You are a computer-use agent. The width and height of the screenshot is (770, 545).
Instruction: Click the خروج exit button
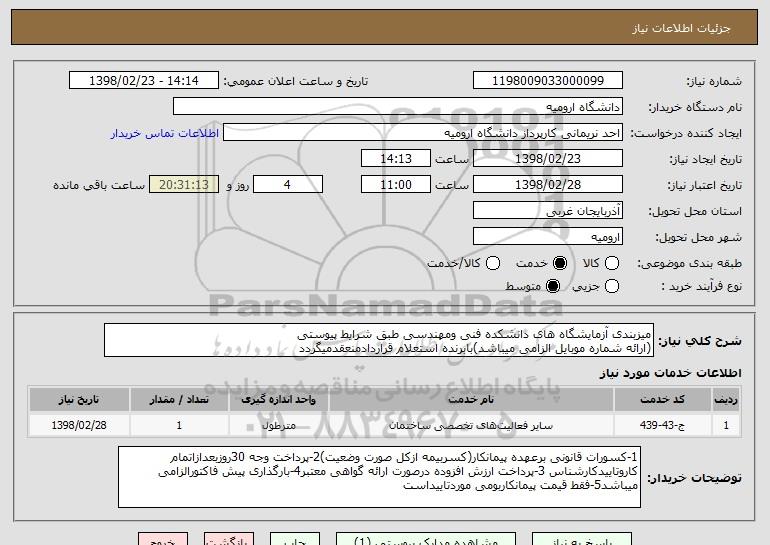[x=163, y=540]
